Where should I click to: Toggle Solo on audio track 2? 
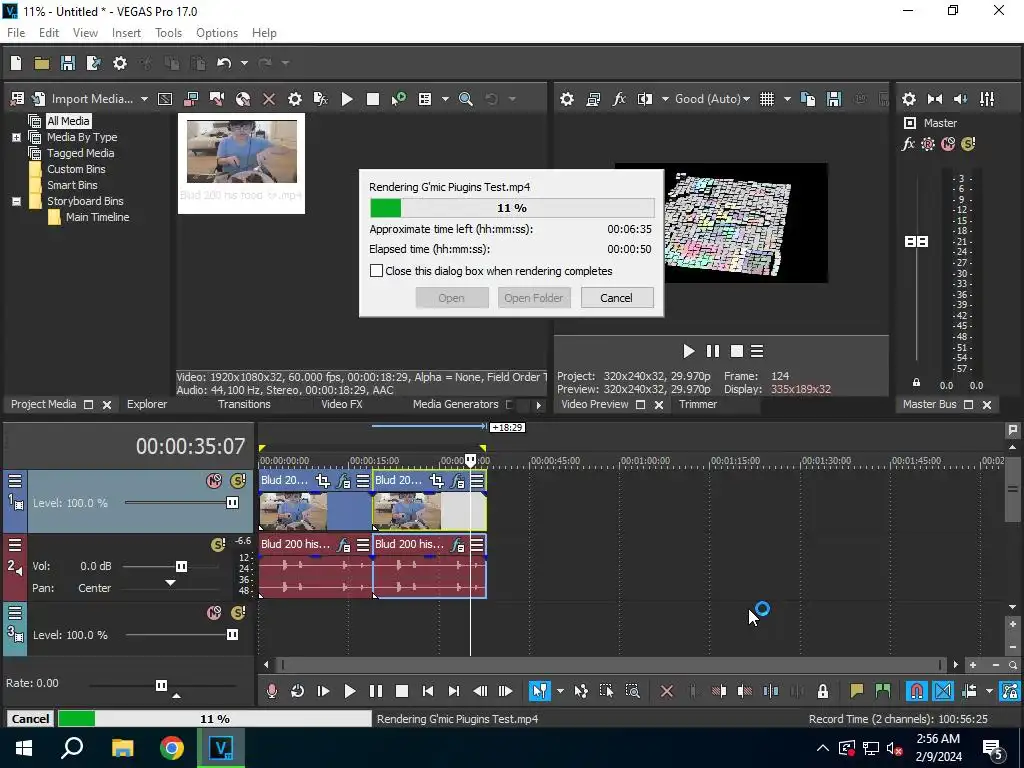218,545
